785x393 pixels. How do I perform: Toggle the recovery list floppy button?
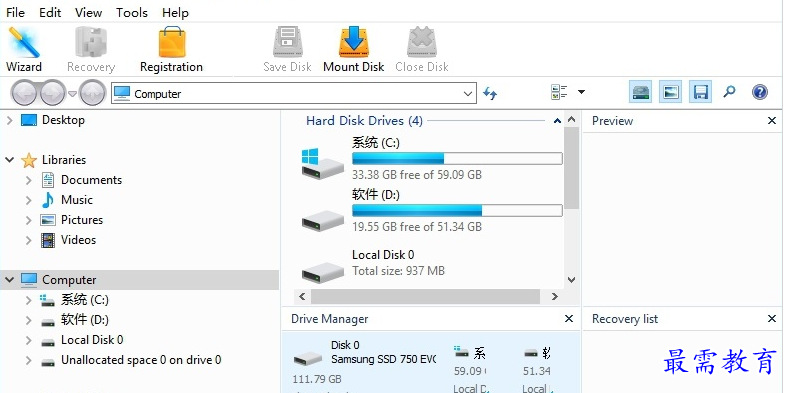coord(700,92)
